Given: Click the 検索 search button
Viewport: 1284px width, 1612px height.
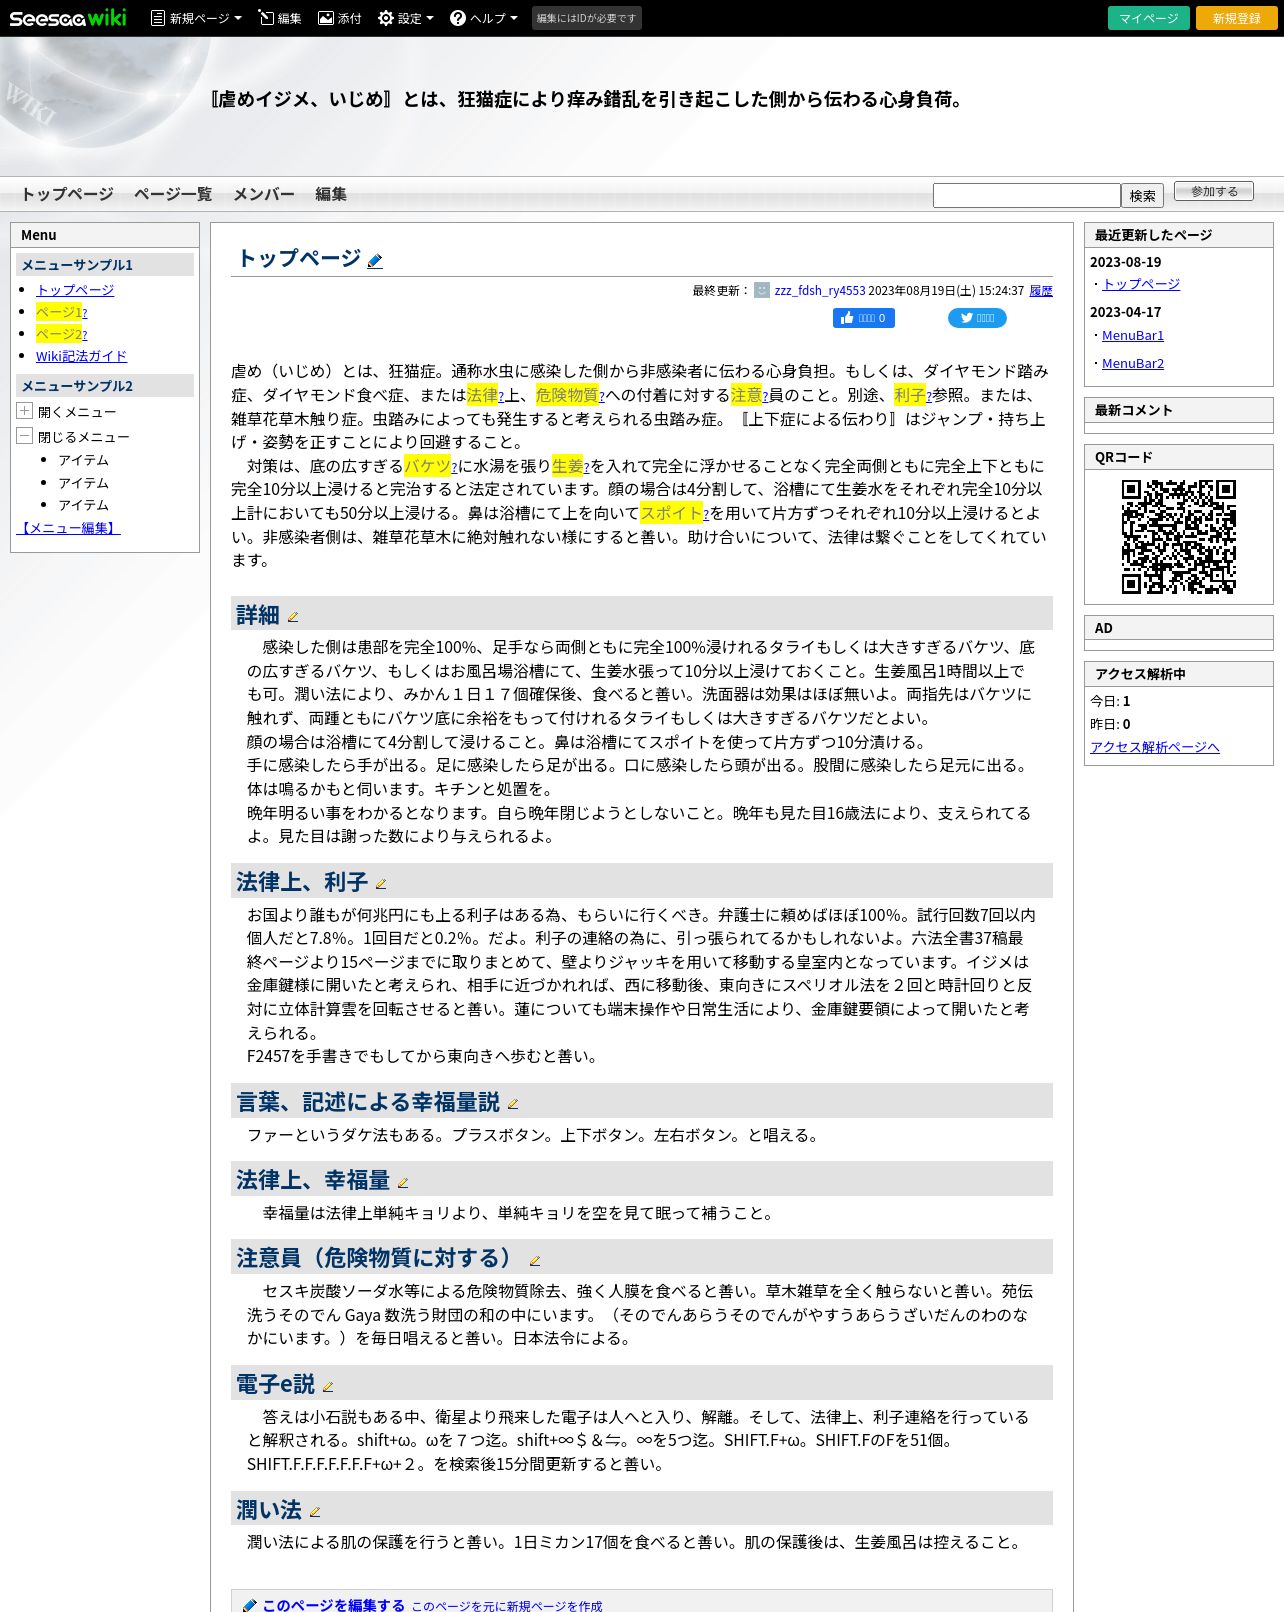Looking at the screenshot, I should tap(1142, 195).
